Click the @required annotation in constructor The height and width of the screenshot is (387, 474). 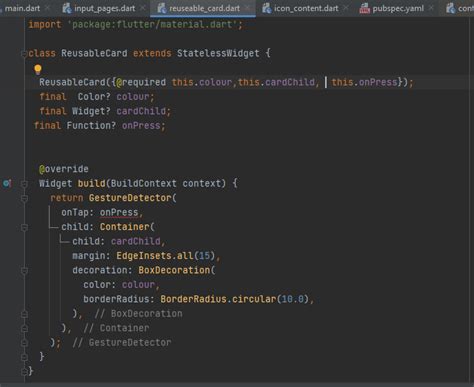click(x=141, y=82)
